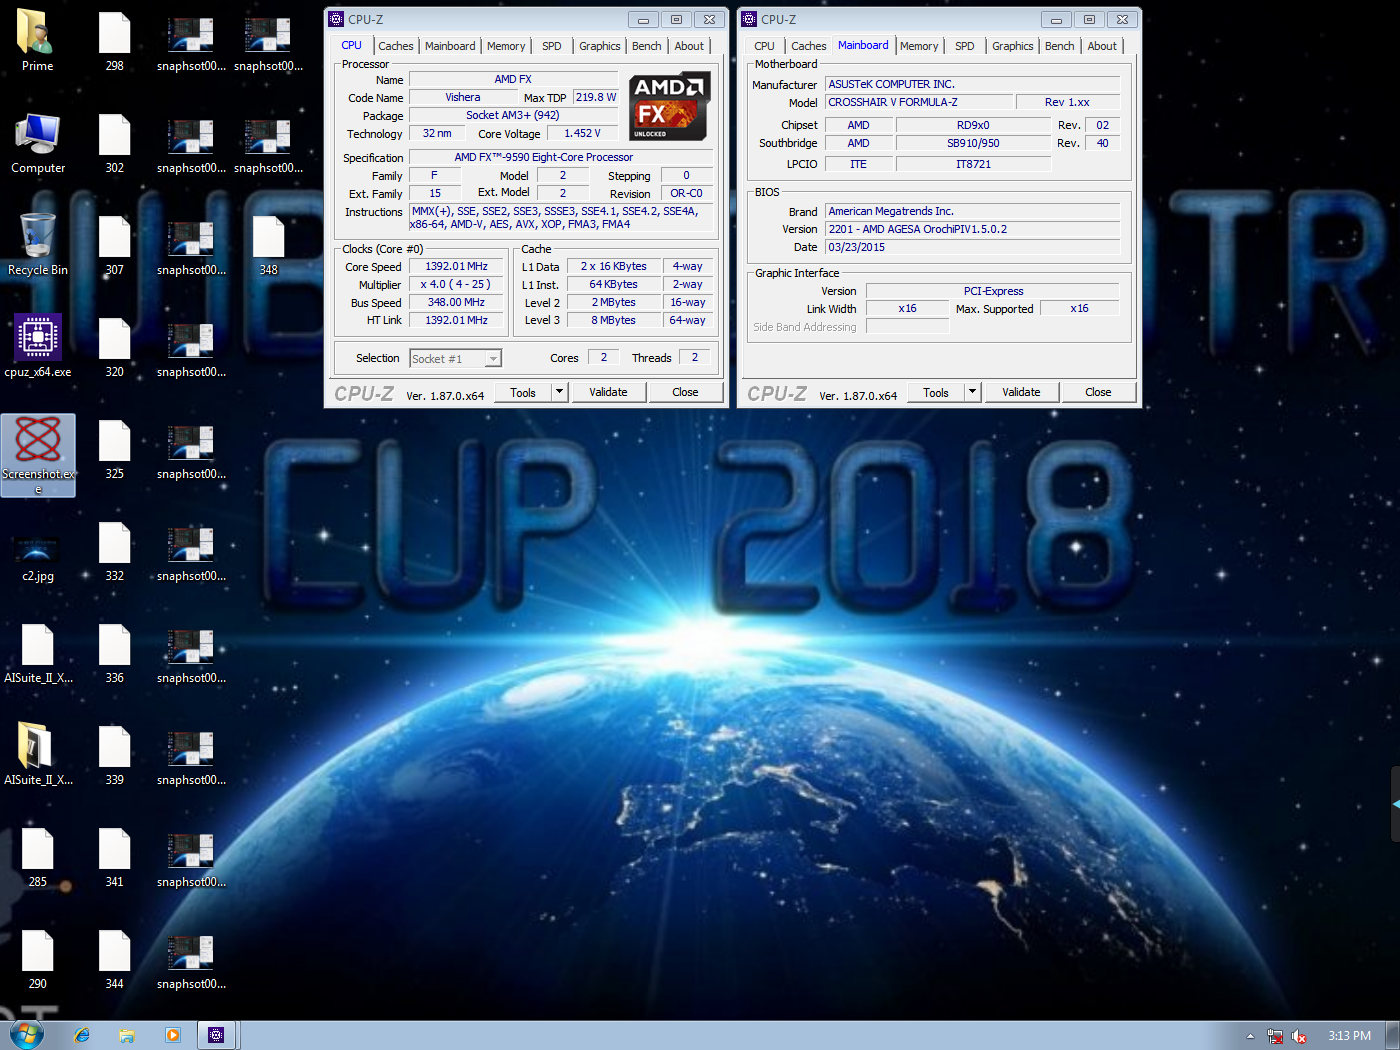This screenshot has height=1050, width=1400.
Task: Click Close button in right CPU-Z
Action: (x=1098, y=392)
